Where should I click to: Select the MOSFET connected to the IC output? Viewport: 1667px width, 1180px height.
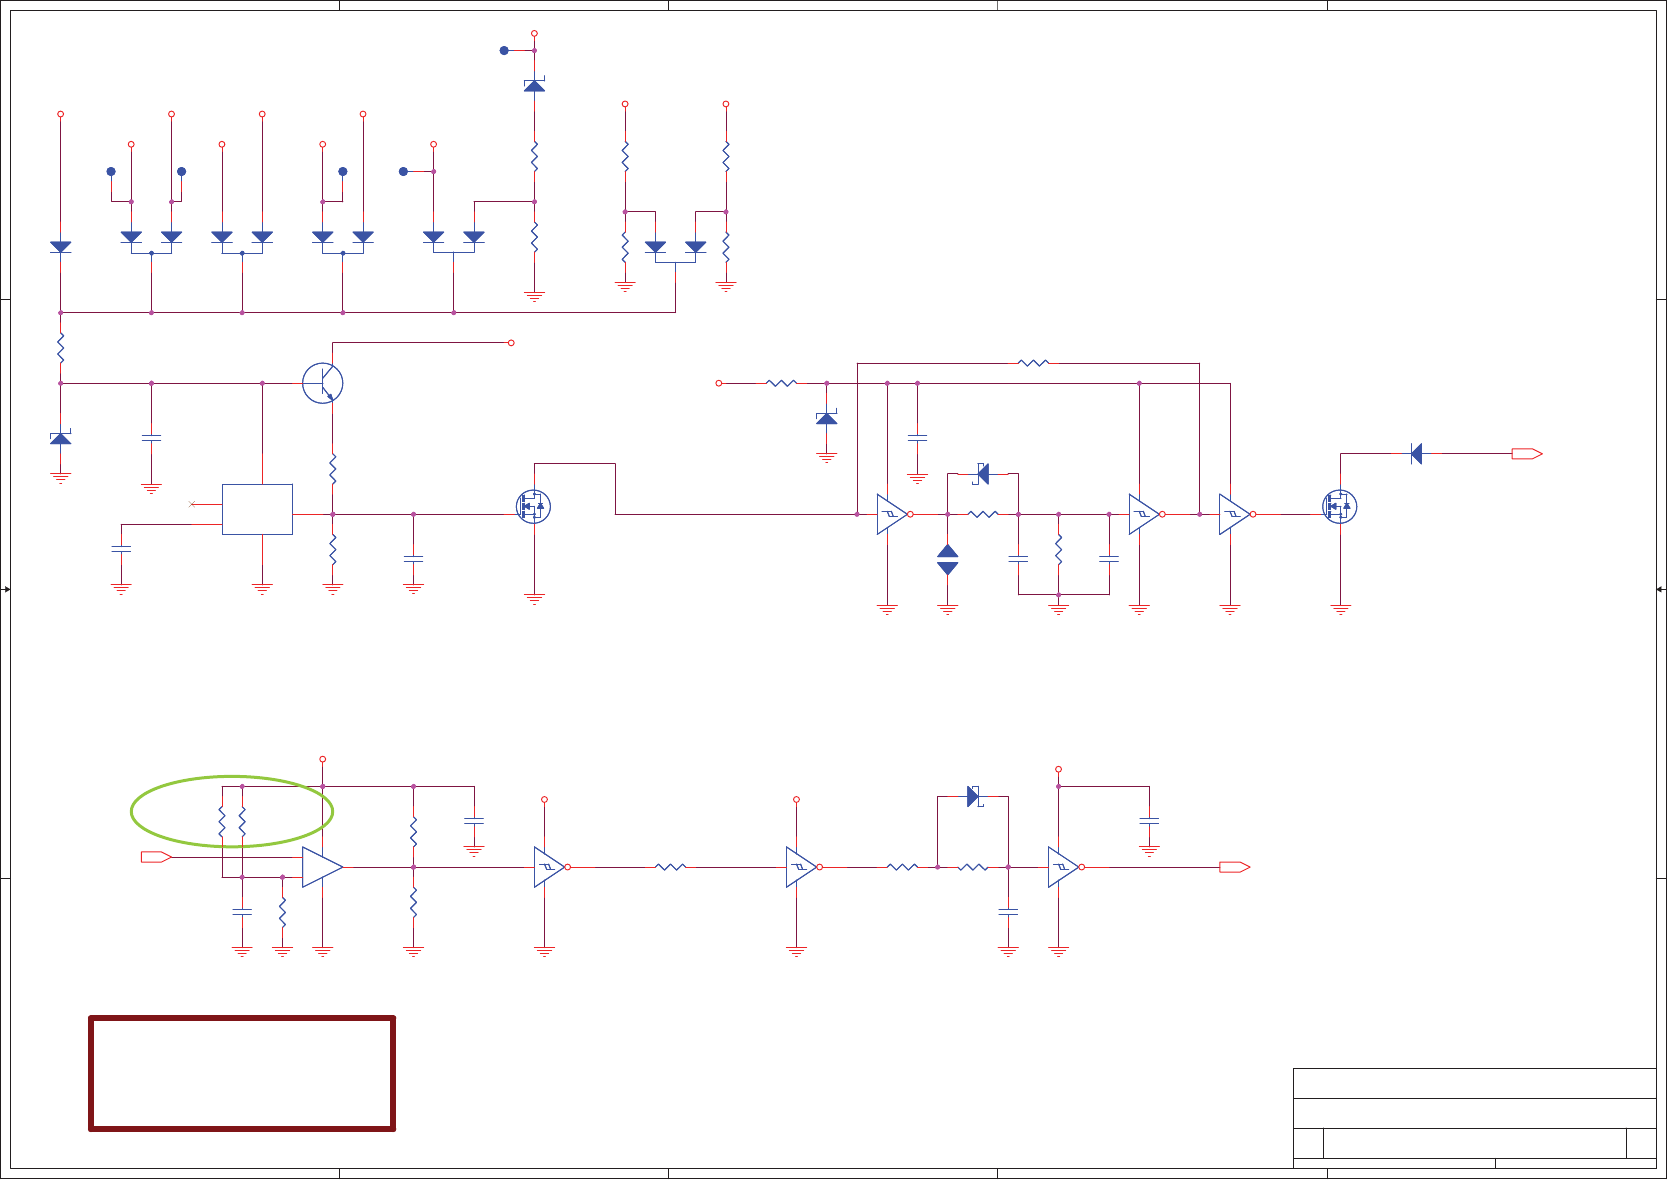pyautogui.click(x=534, y=507)
